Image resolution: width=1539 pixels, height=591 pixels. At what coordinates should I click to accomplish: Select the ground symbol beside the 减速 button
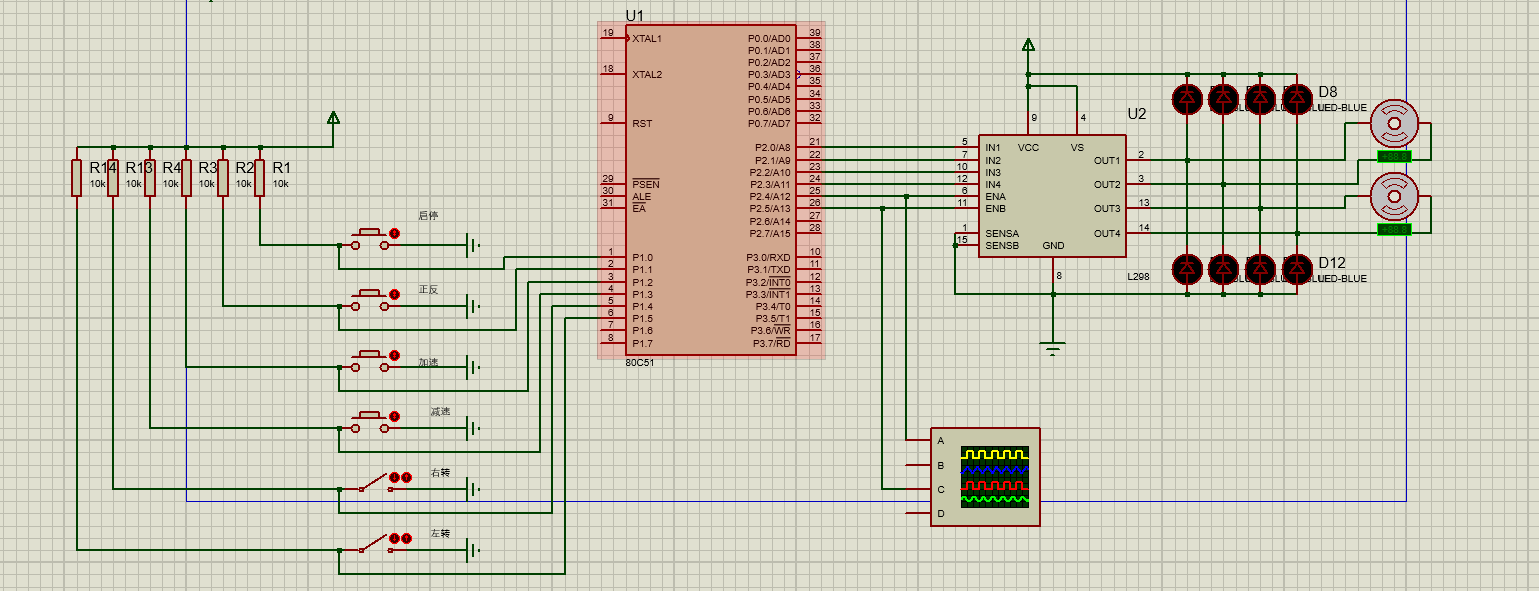coord(473,429)
